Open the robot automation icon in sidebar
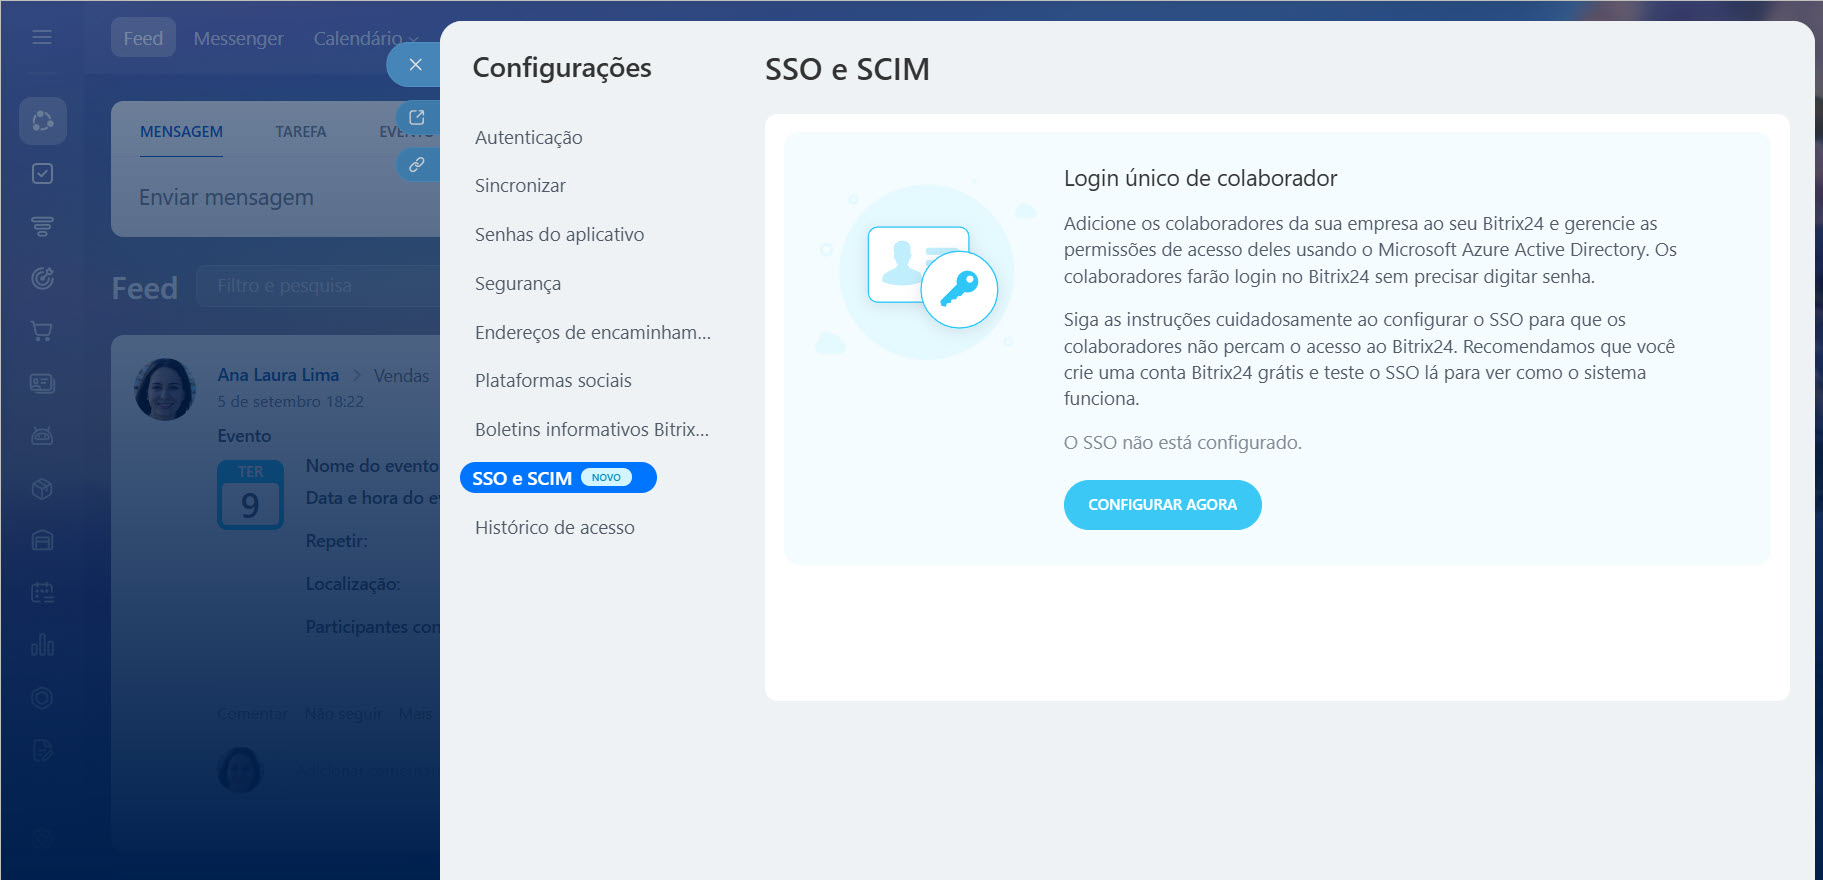This screenshot has height=880, width=1823. click(x=42, y=436)
